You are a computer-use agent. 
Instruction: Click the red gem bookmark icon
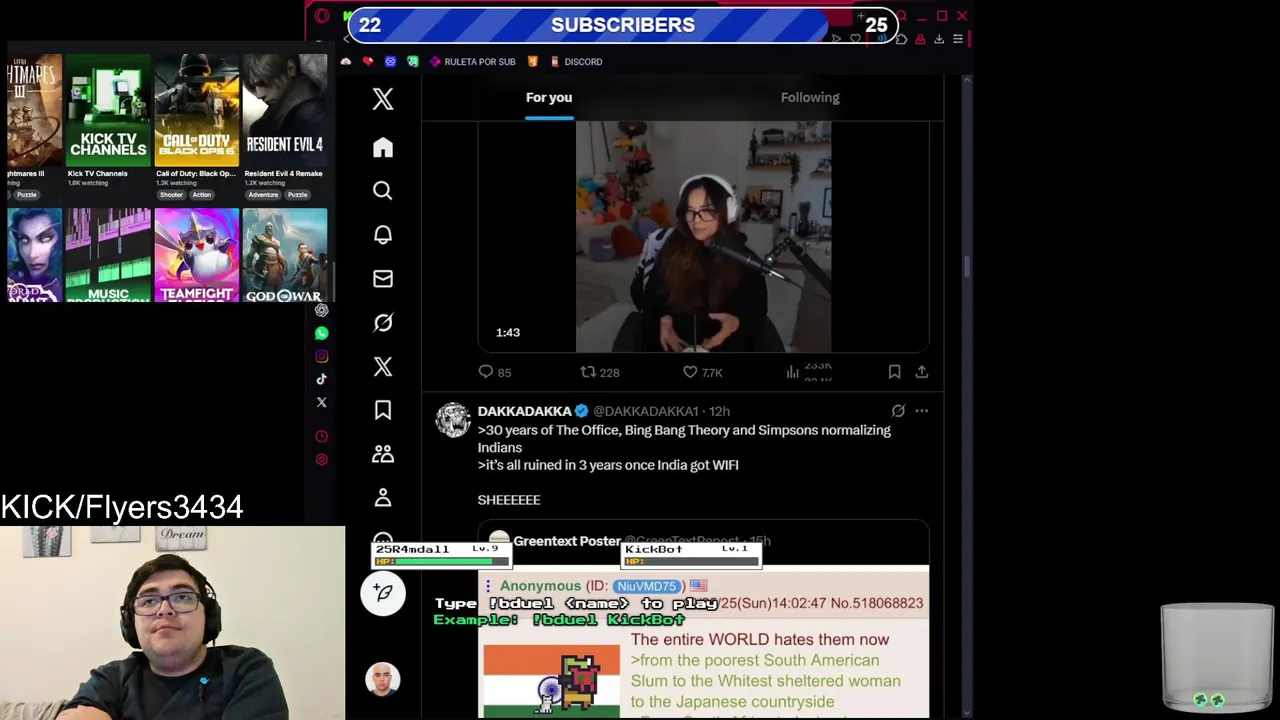368,62
